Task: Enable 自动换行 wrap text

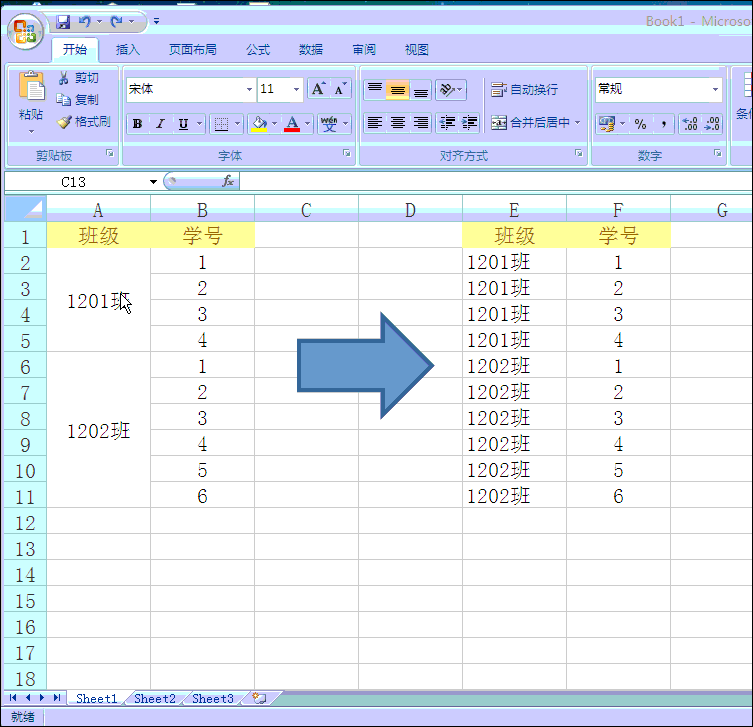Action: click(524, 89)
